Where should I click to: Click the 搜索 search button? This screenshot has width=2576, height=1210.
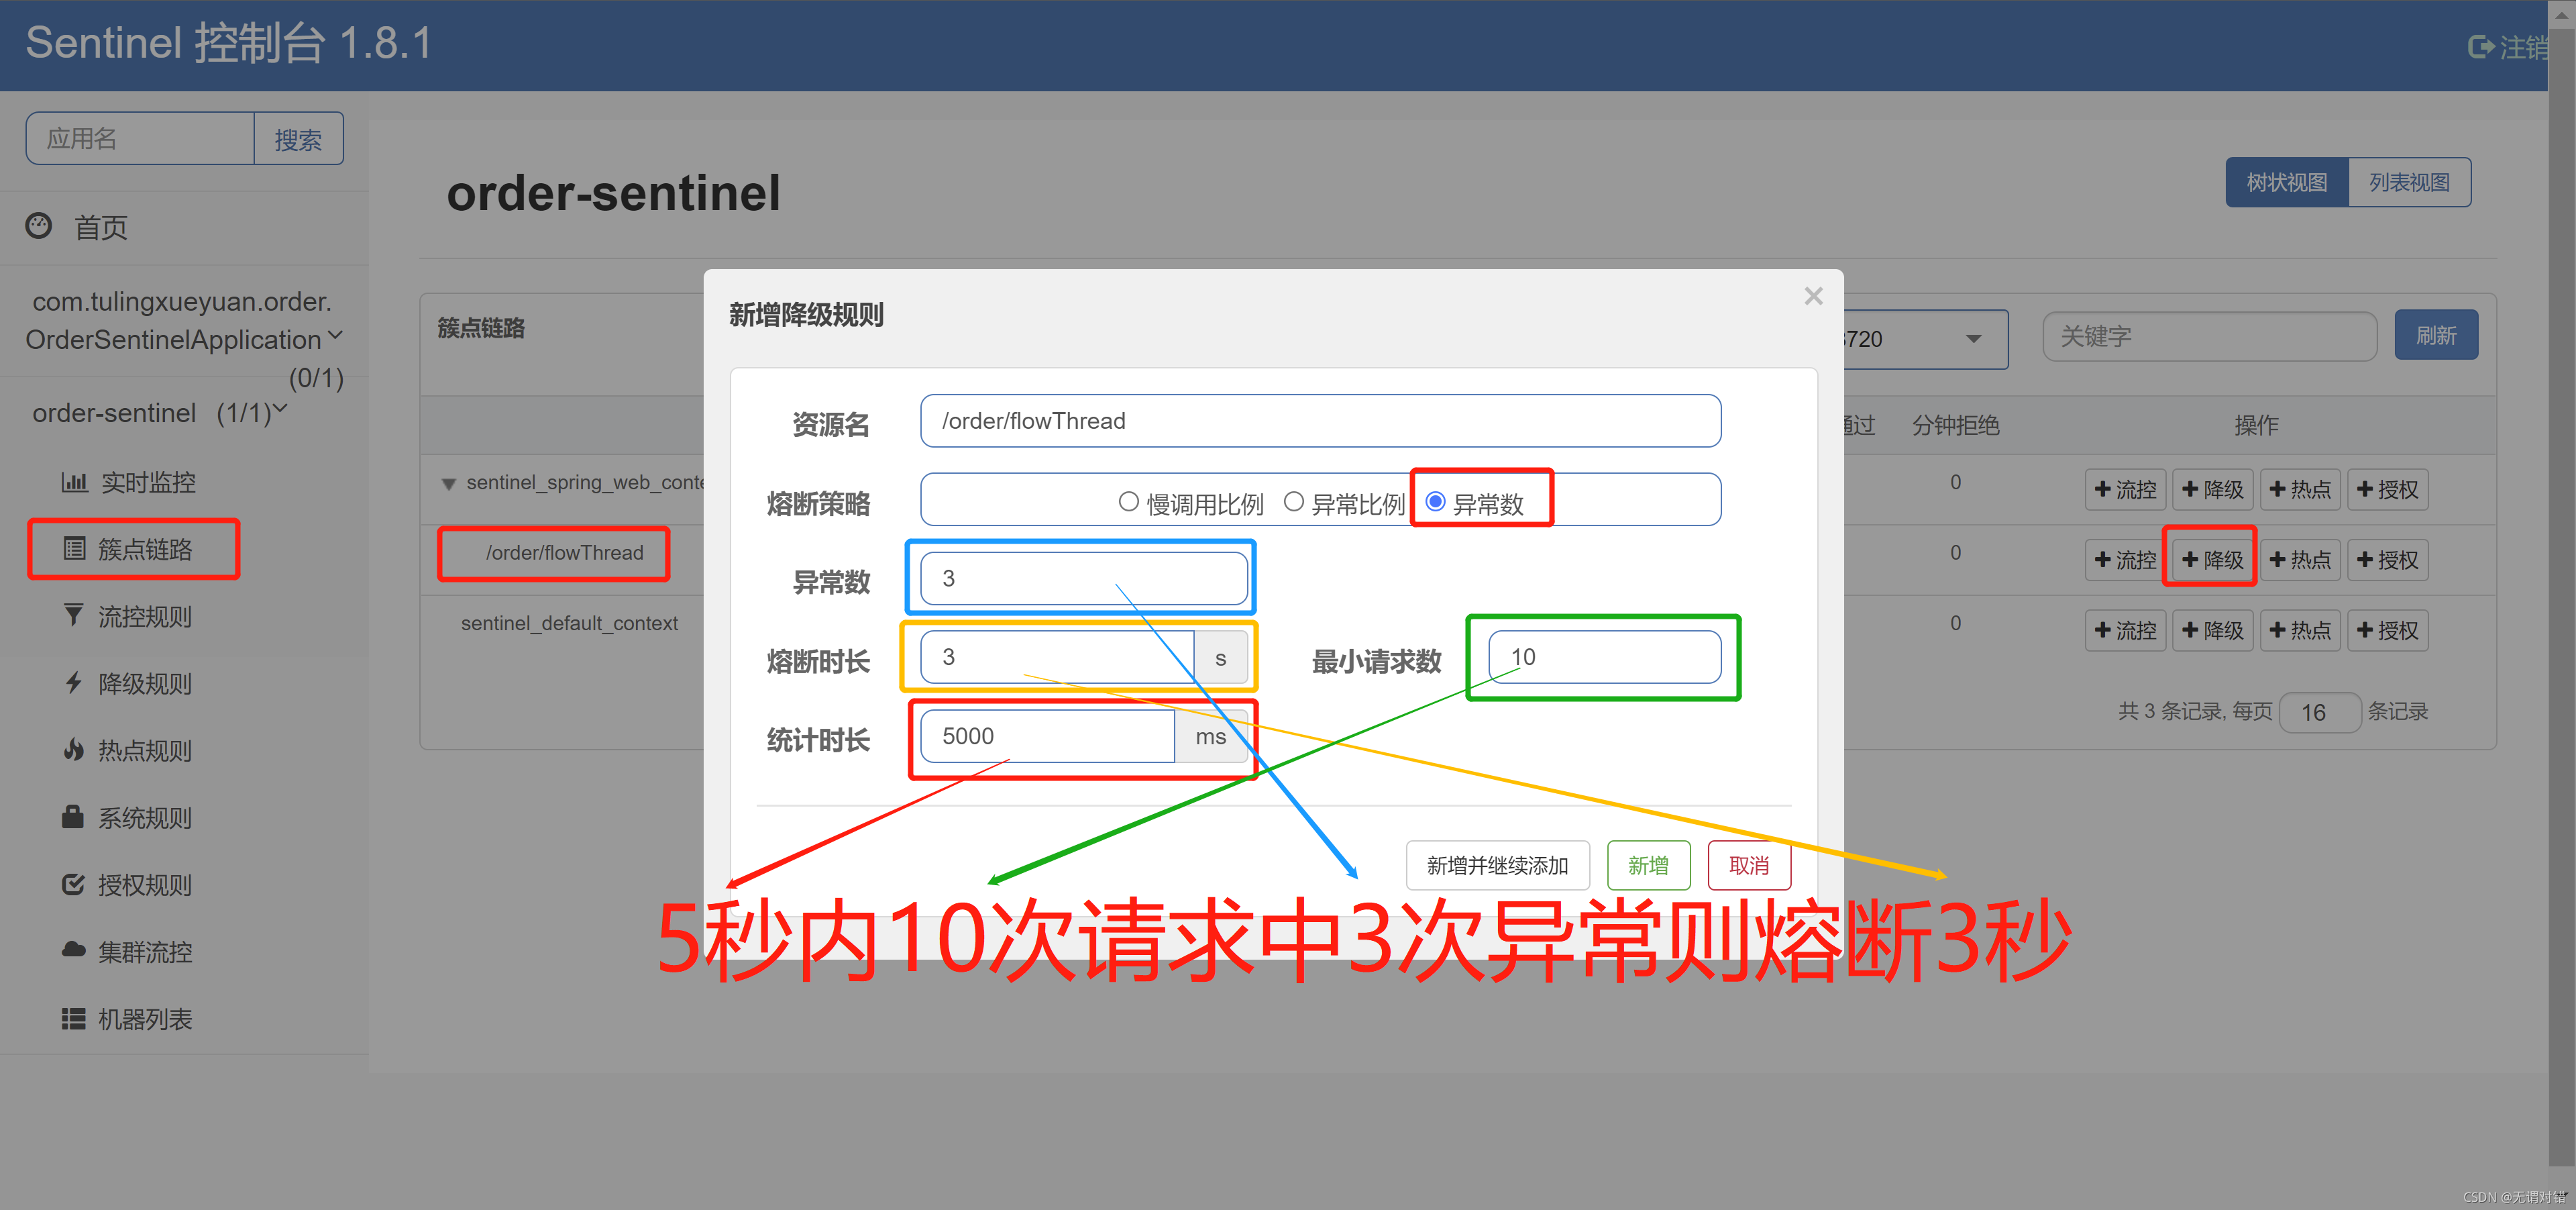[x=298, y=139]
